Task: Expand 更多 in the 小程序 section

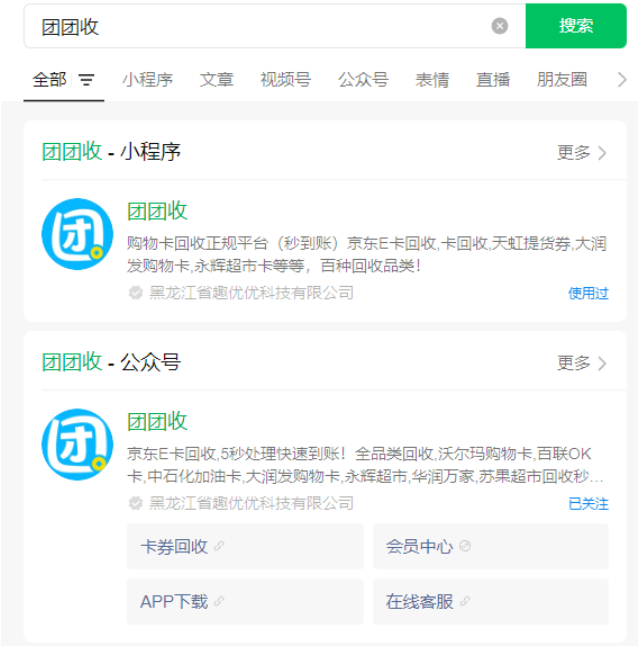Action: coord(582,152)
